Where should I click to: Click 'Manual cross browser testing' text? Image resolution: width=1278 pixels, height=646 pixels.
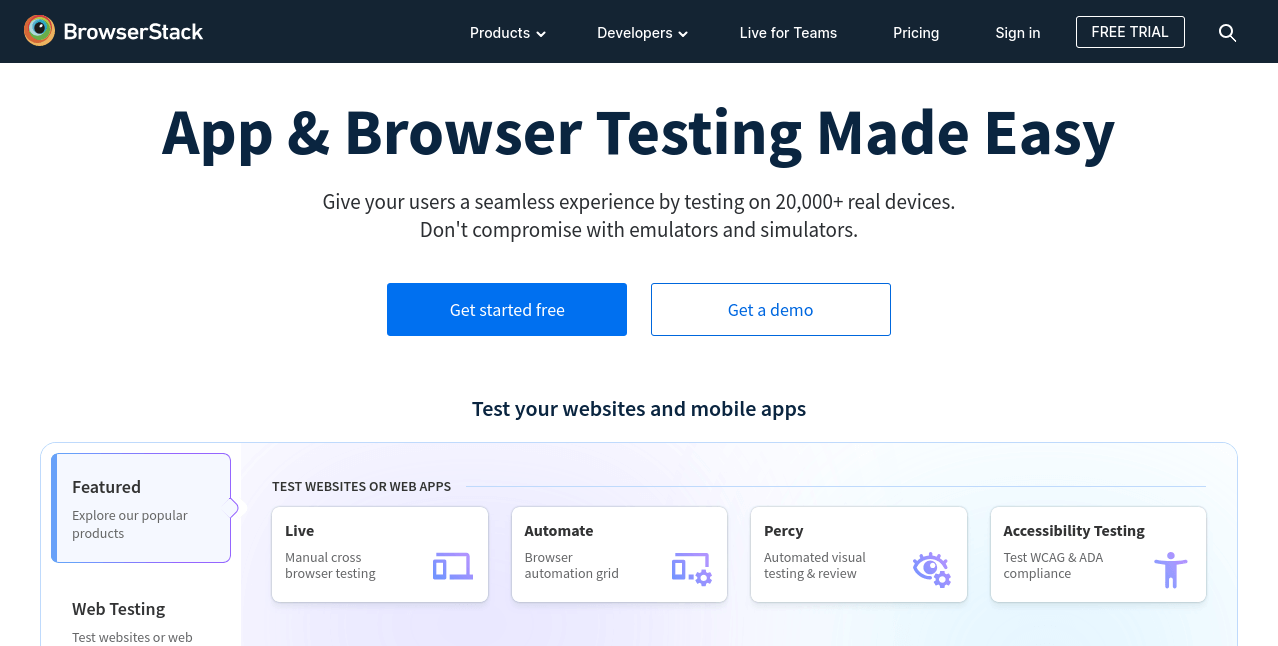click(330, 566)
